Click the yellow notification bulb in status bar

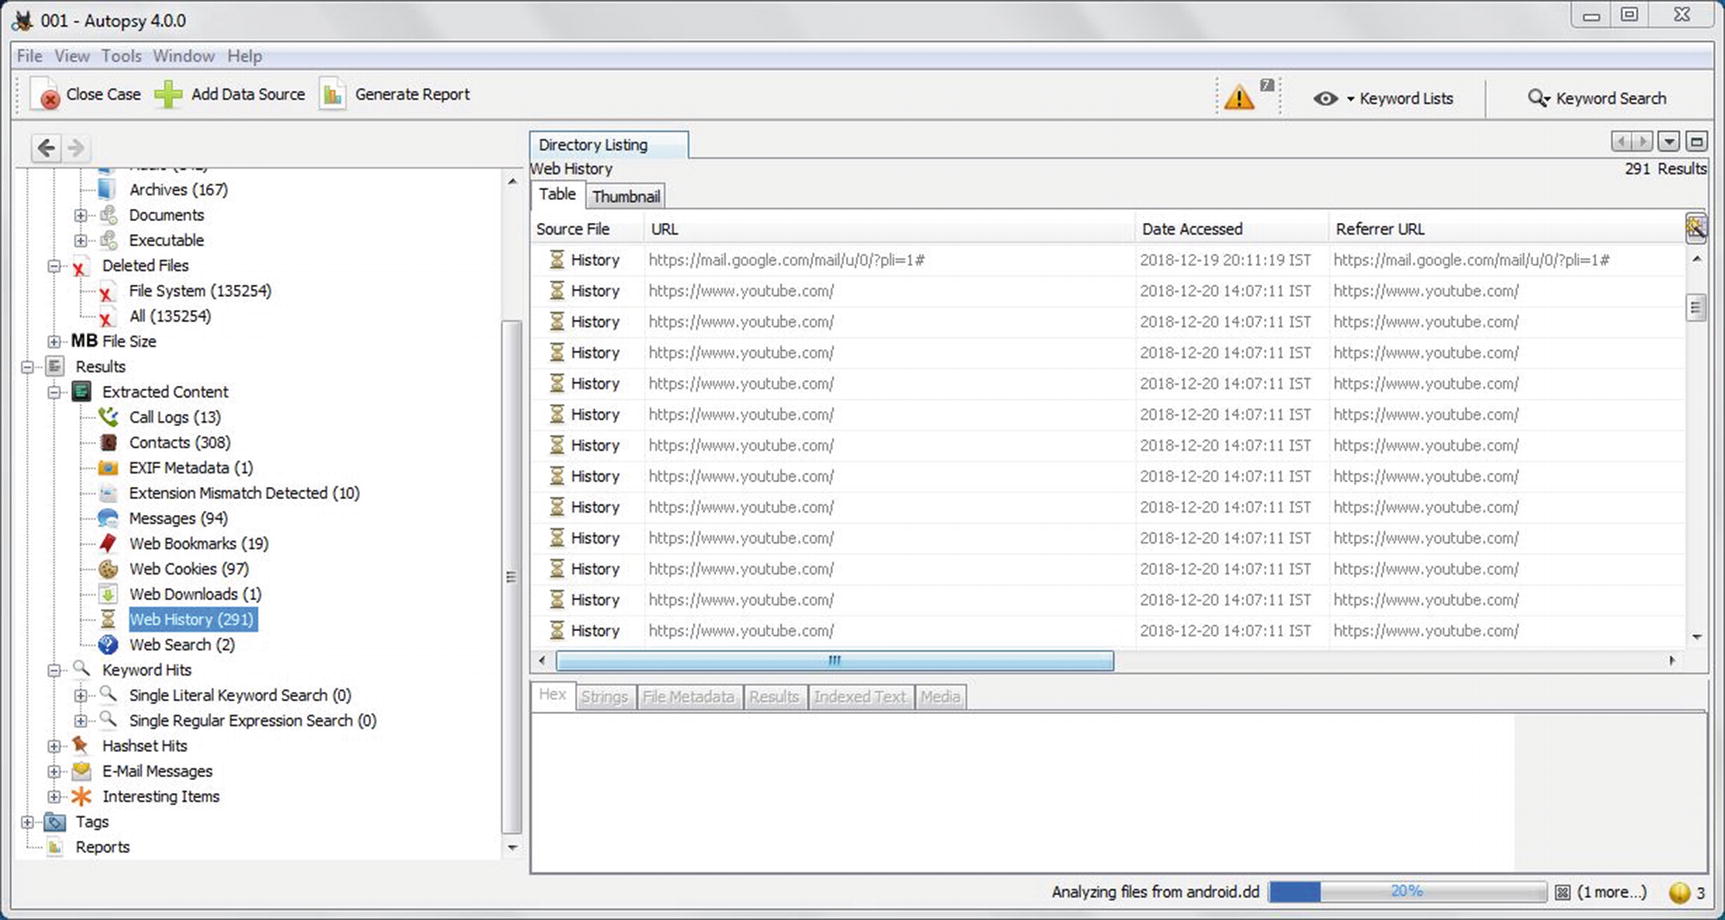pos(1679,892)
